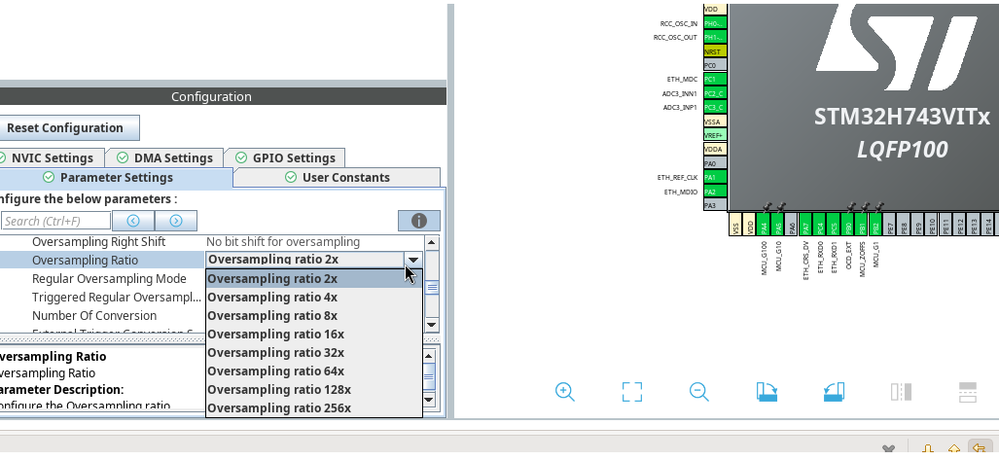999x457 pixels.
Task: Toggle horizontal split view icon
Action: click(x=968, y=391)
